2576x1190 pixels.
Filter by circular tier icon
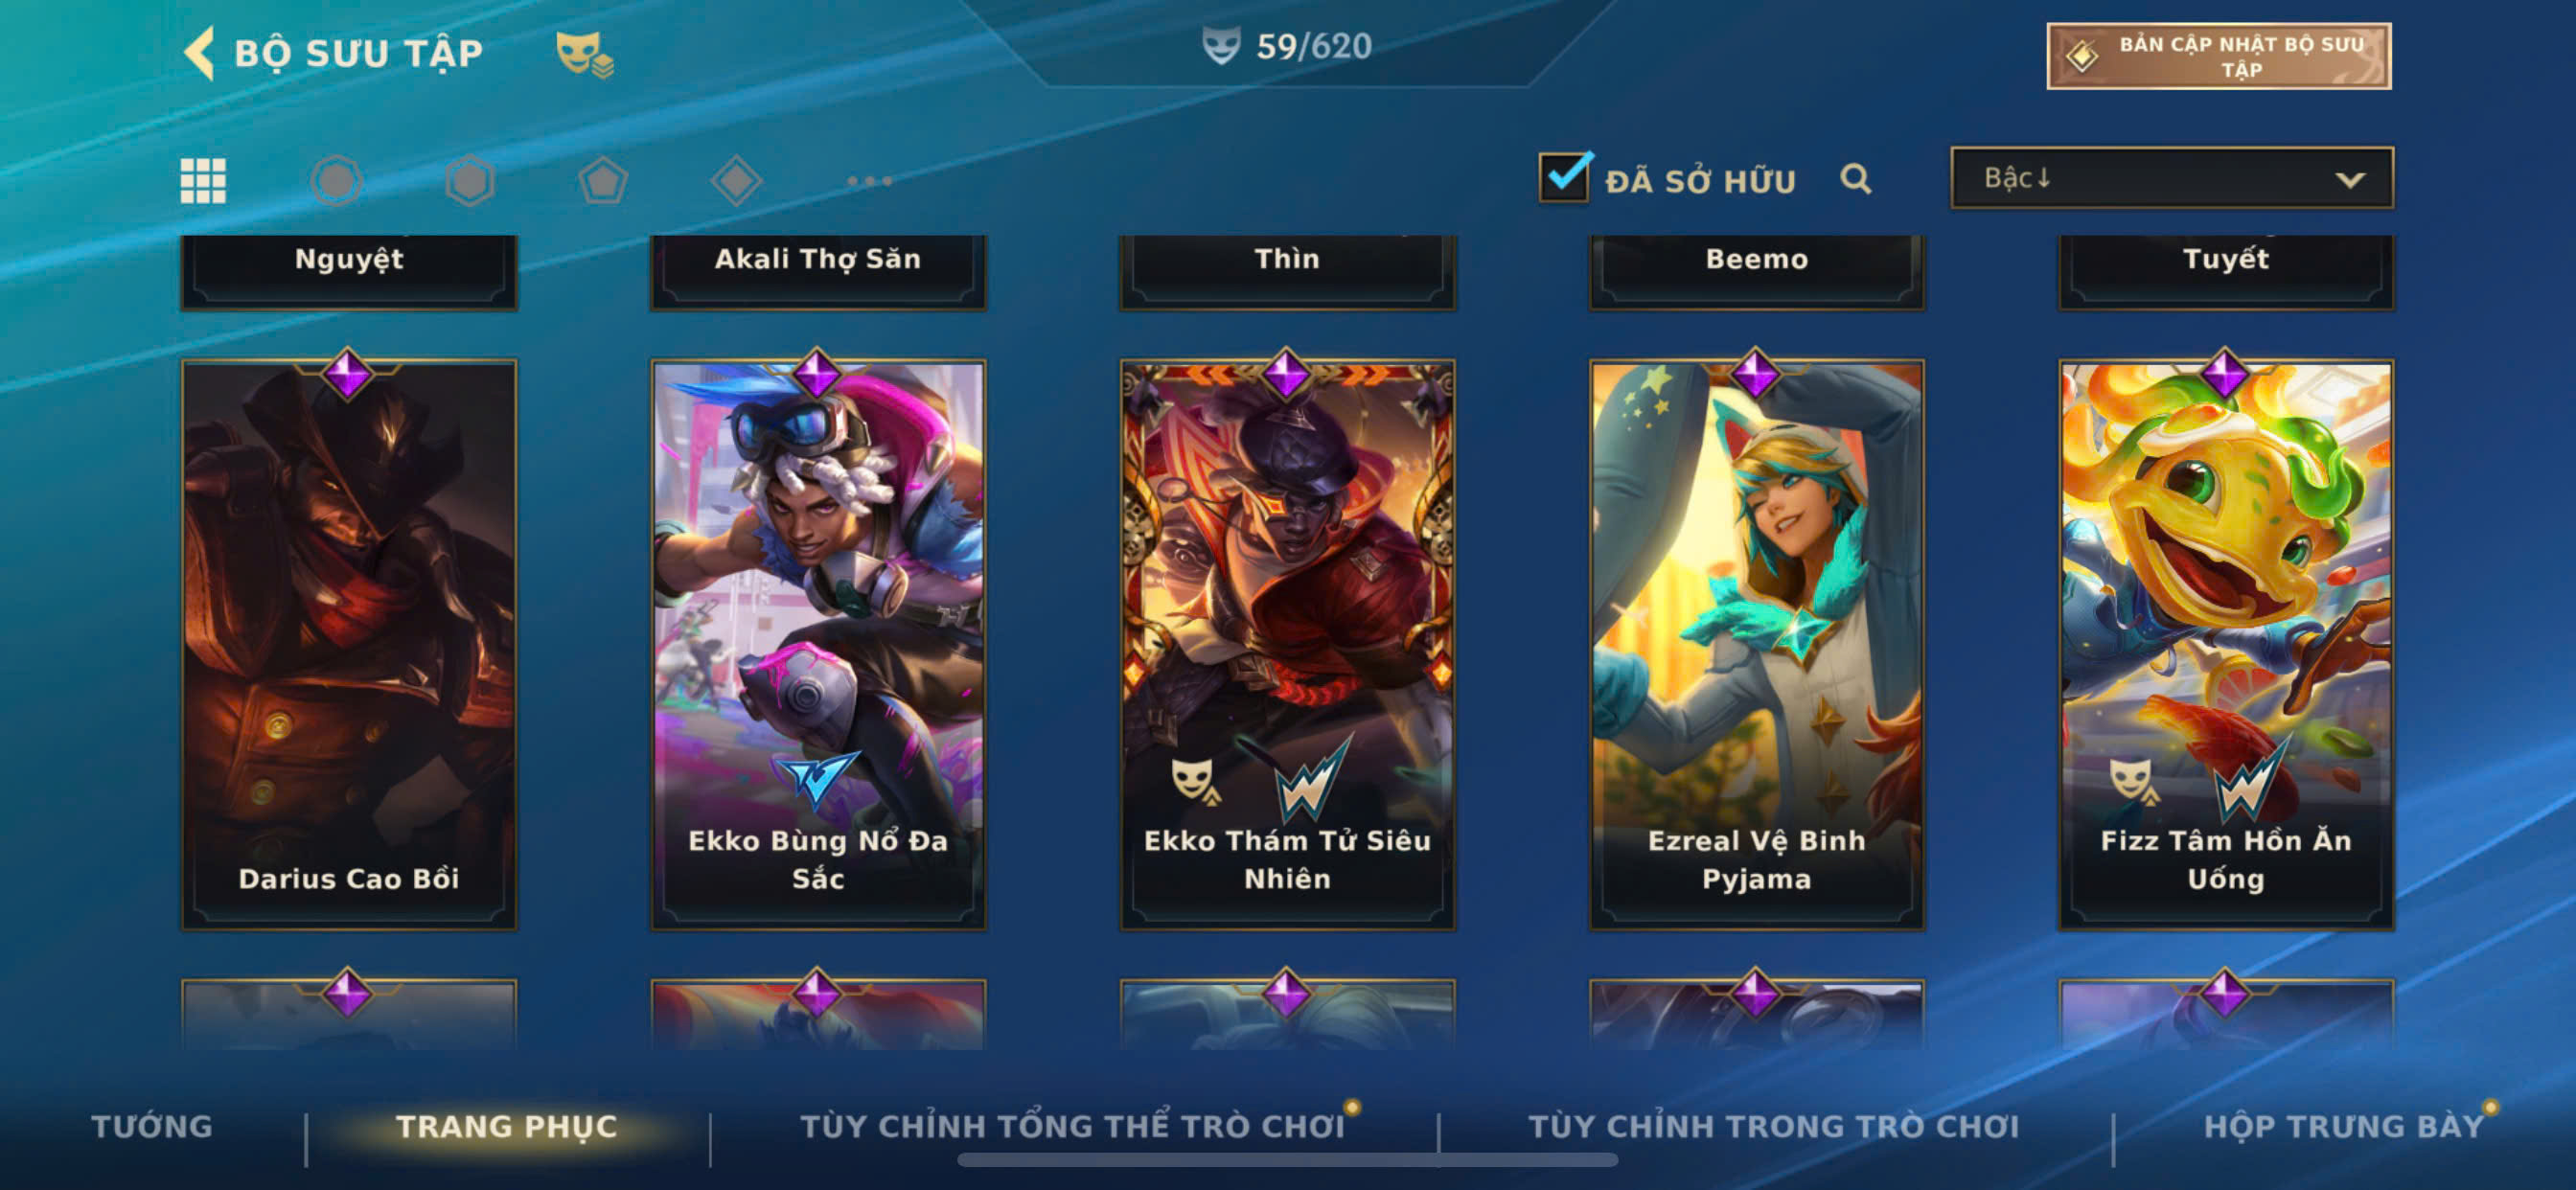(336, 181)
